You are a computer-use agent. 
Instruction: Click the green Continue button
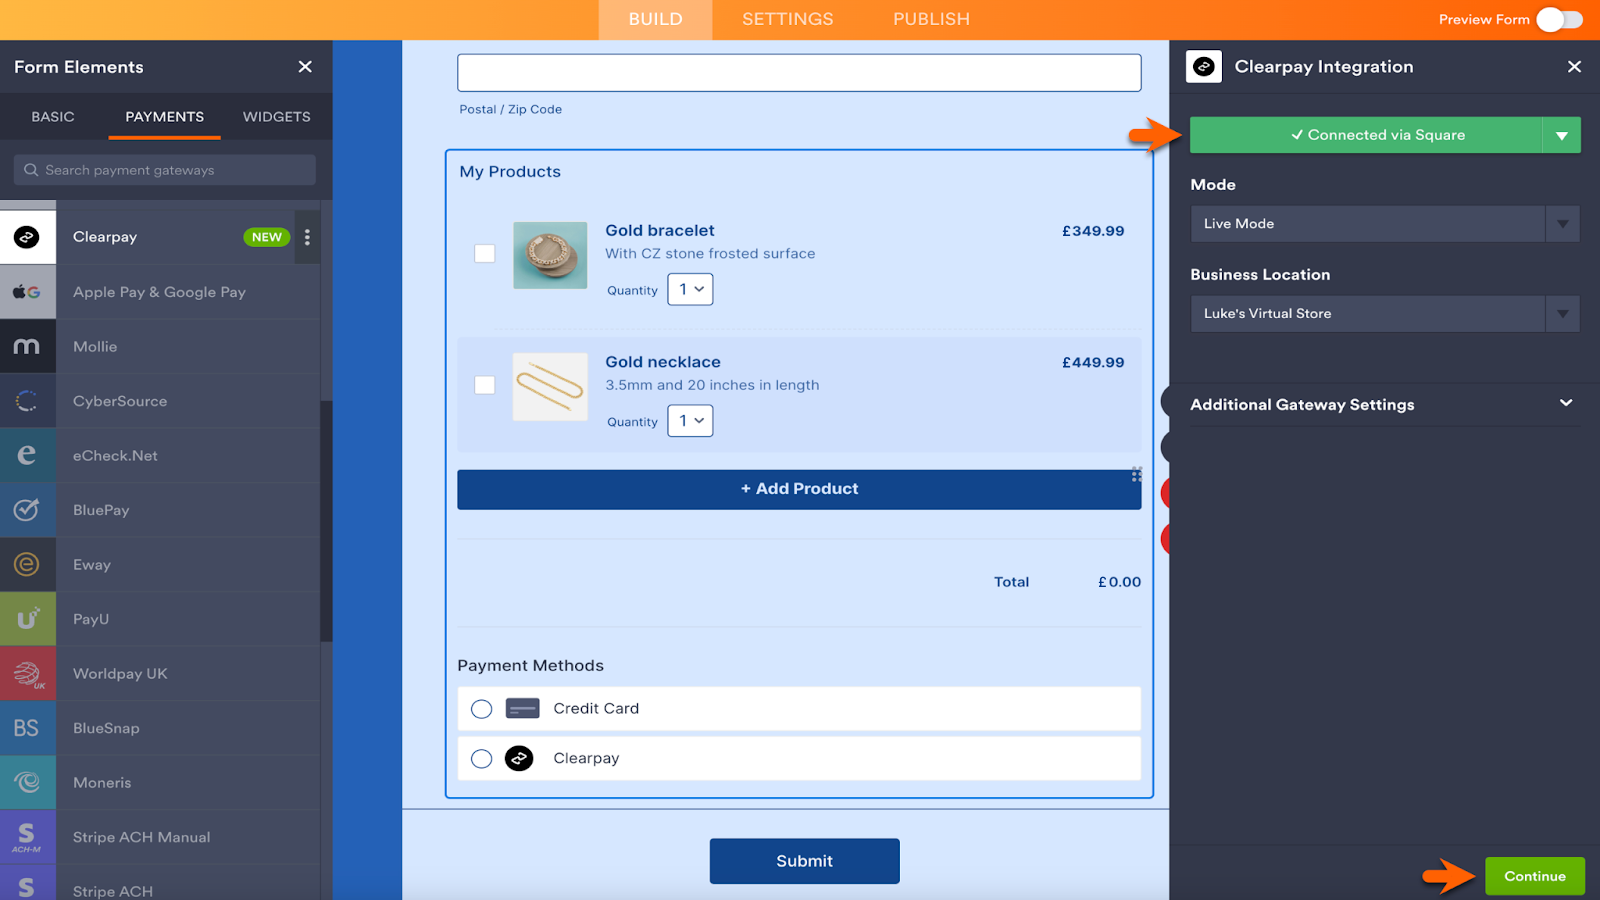tap(1535, 876)
